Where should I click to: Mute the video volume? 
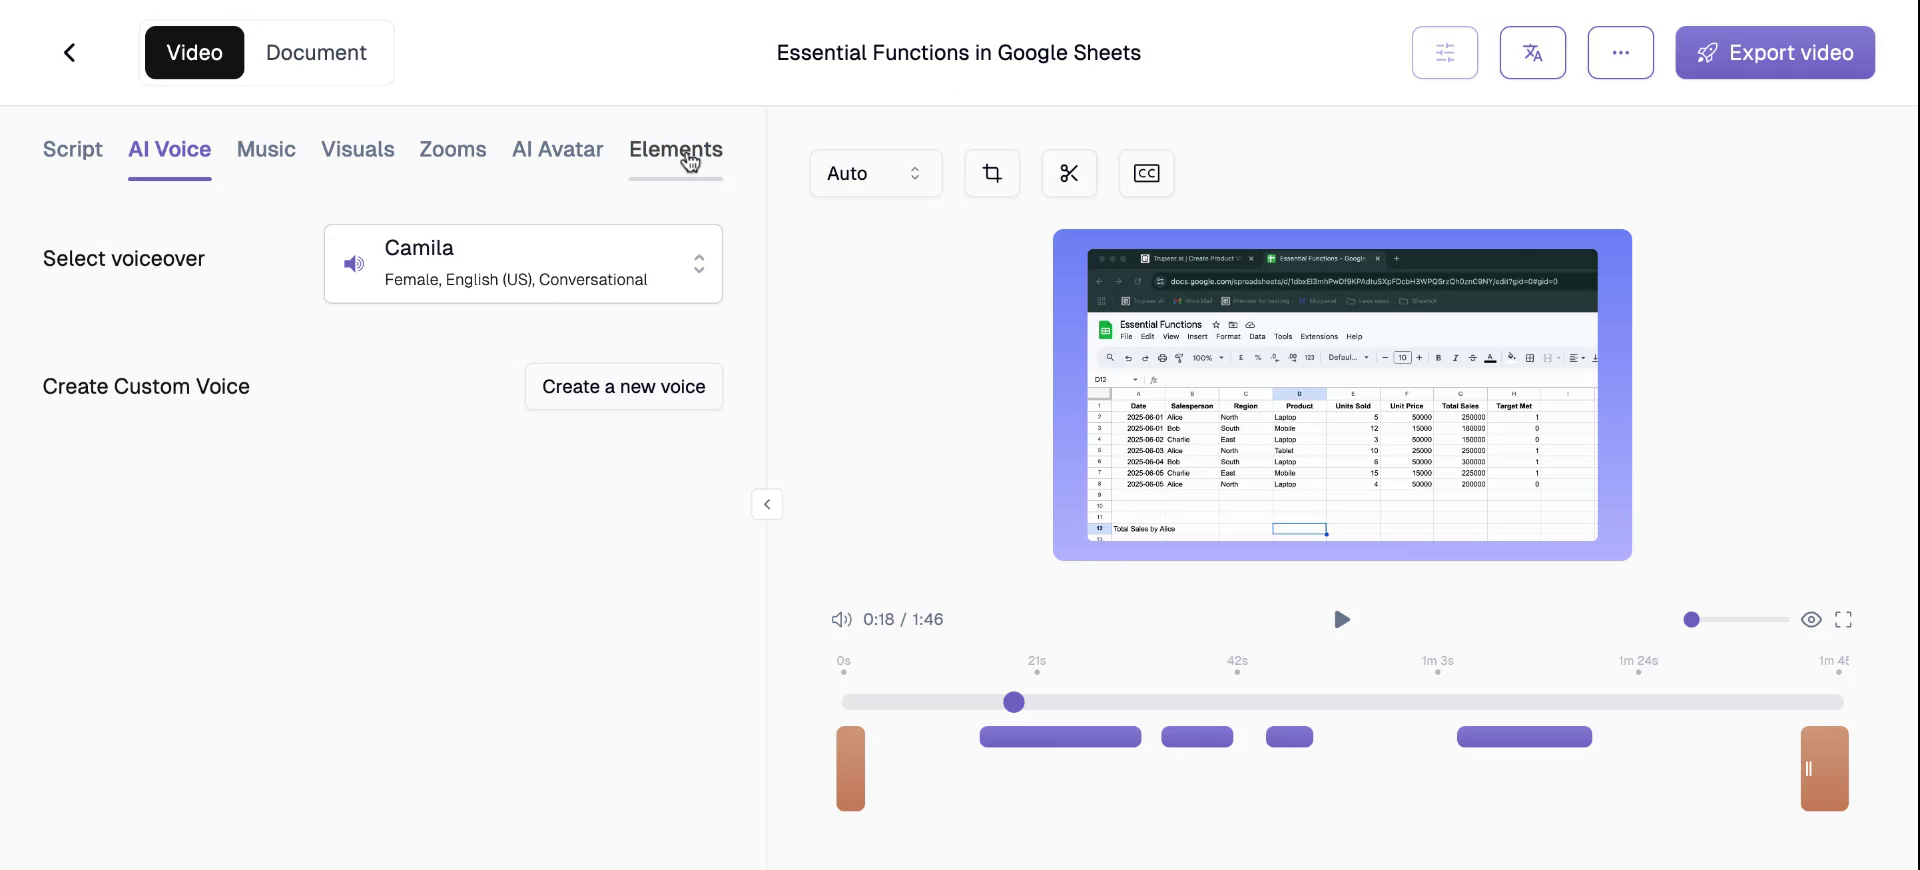[841, 620]
